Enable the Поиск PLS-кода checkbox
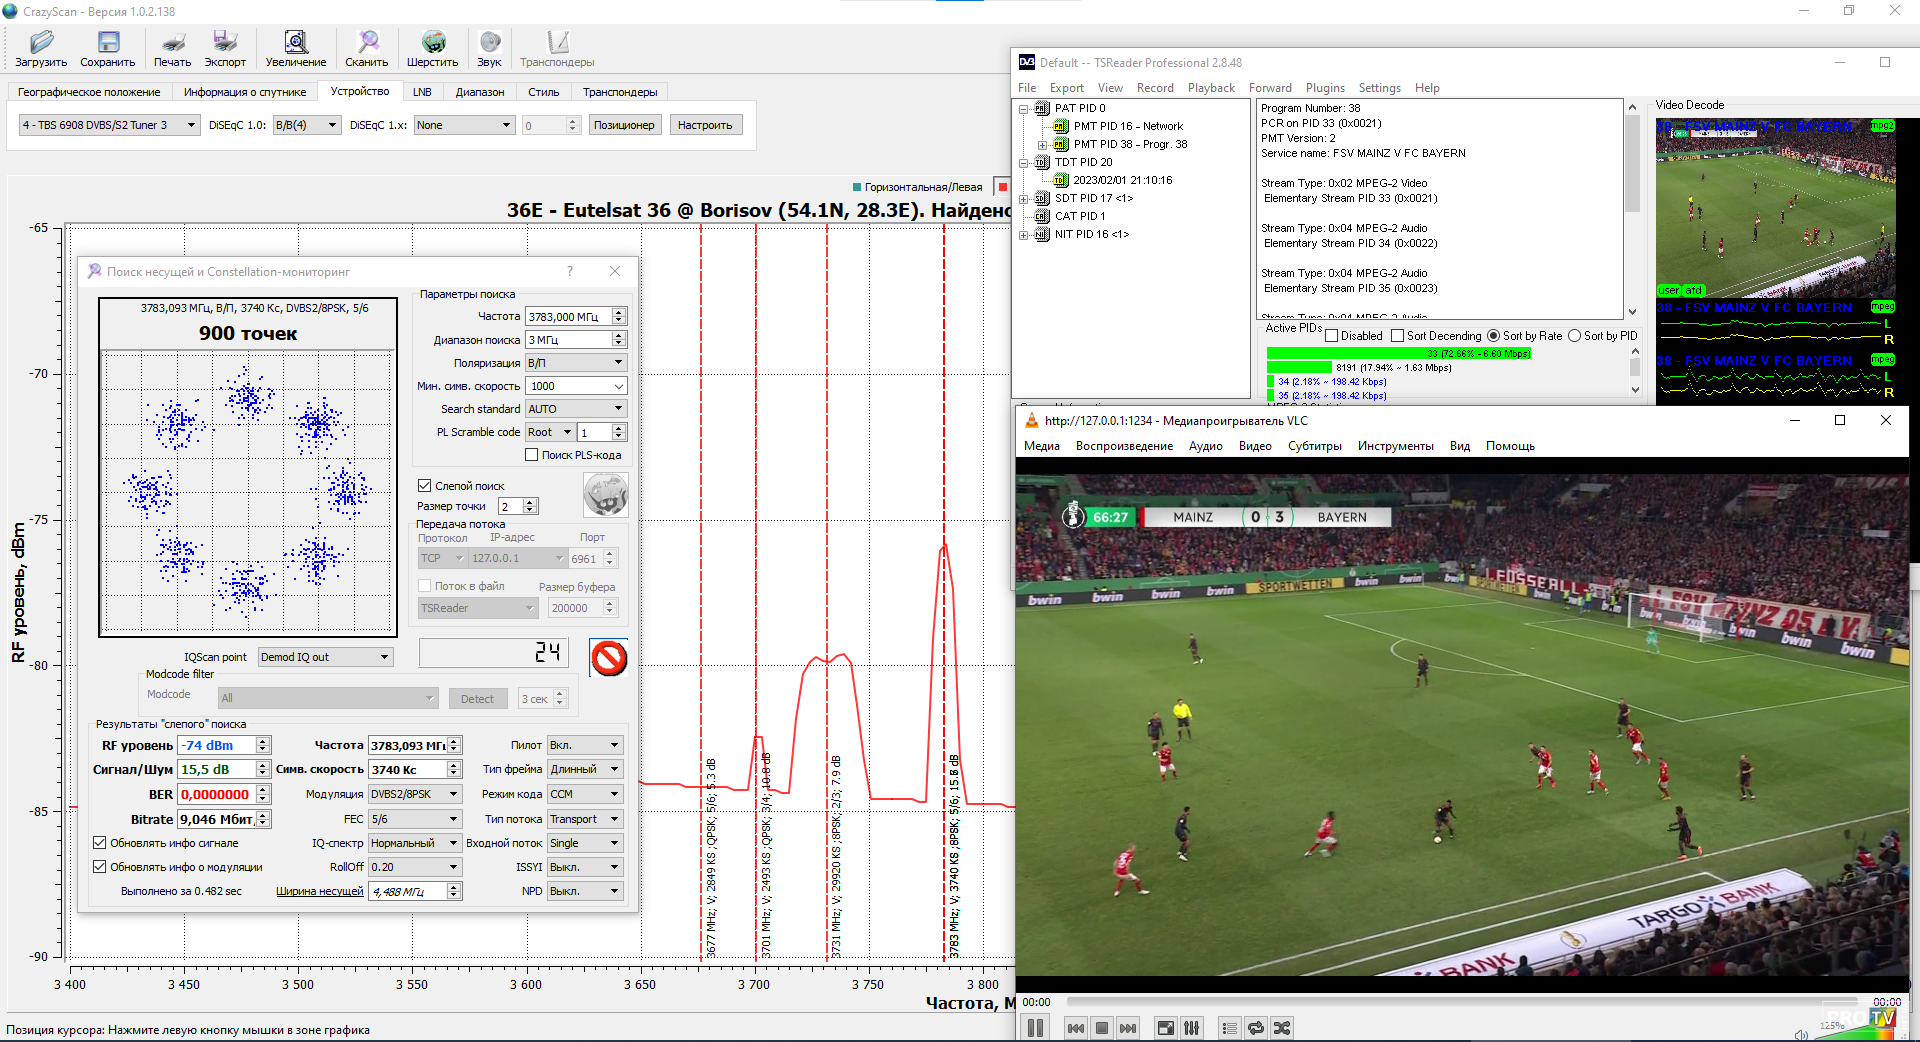Screen dimensions: 1920x1042 532,455
